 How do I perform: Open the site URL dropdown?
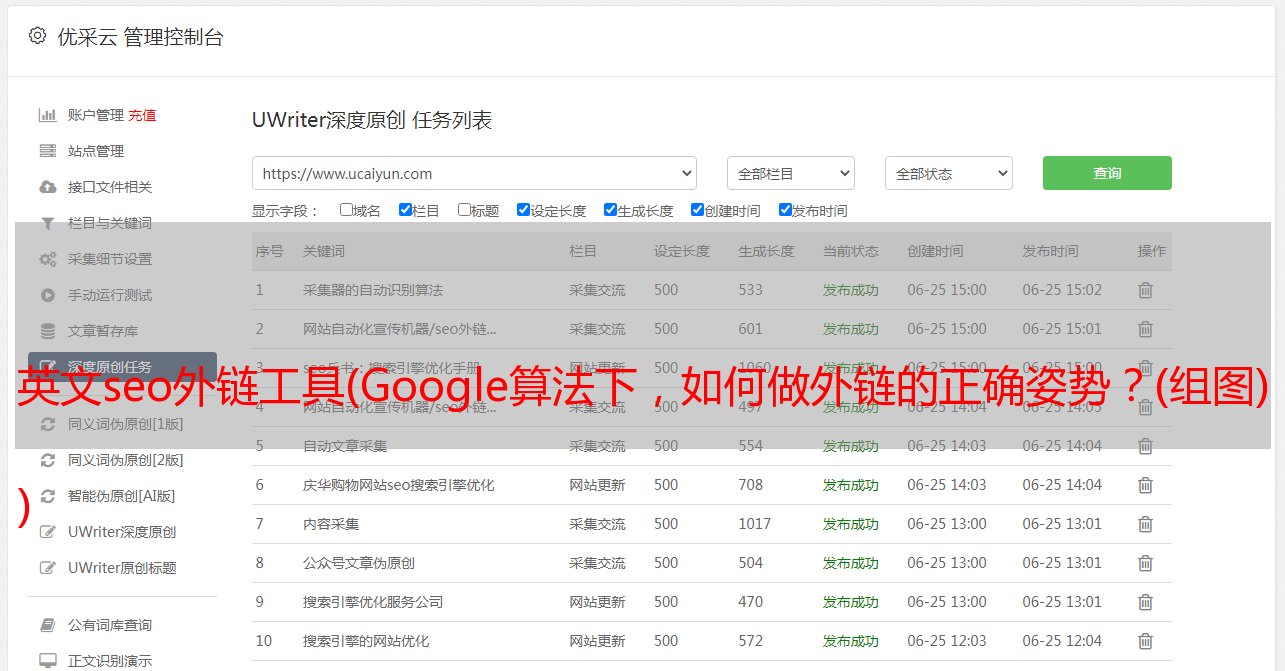[x=474, y=173]
